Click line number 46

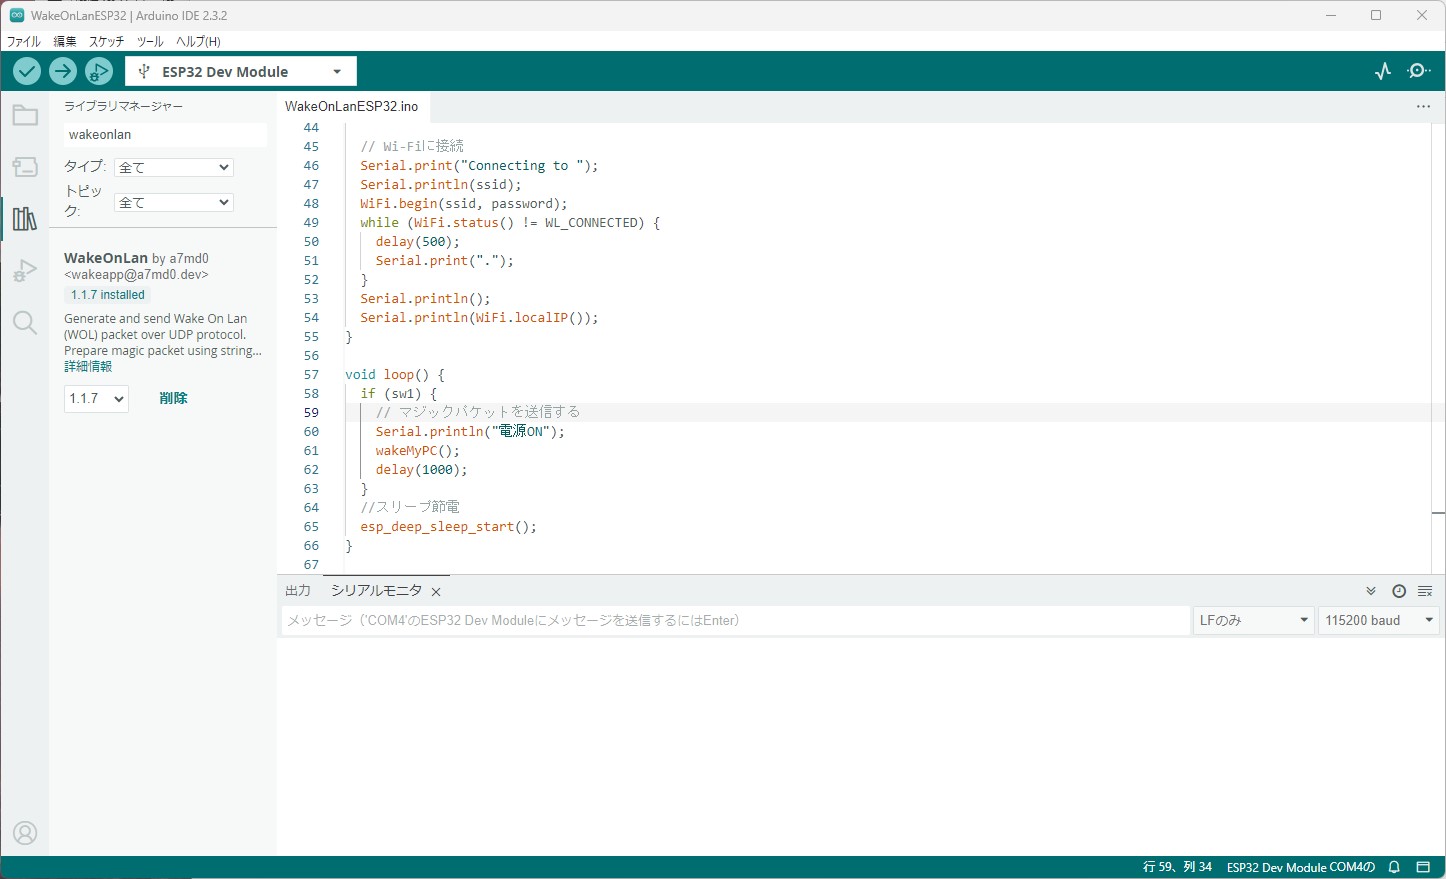(311, 166)
